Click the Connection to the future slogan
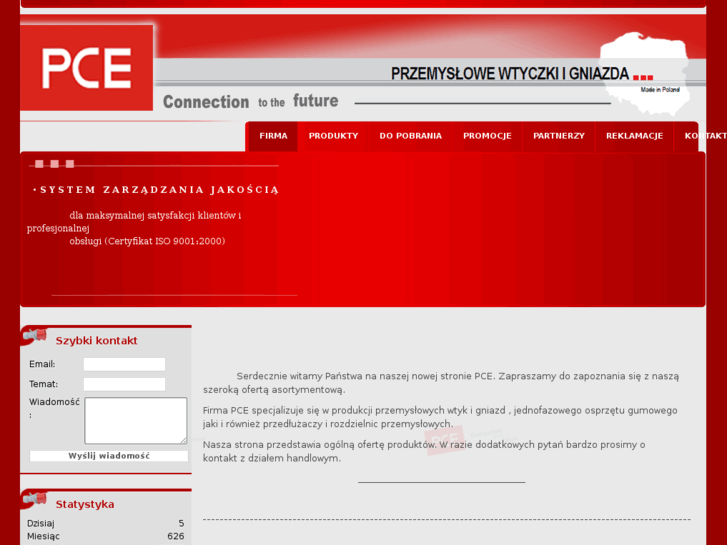 coord(250,101)
